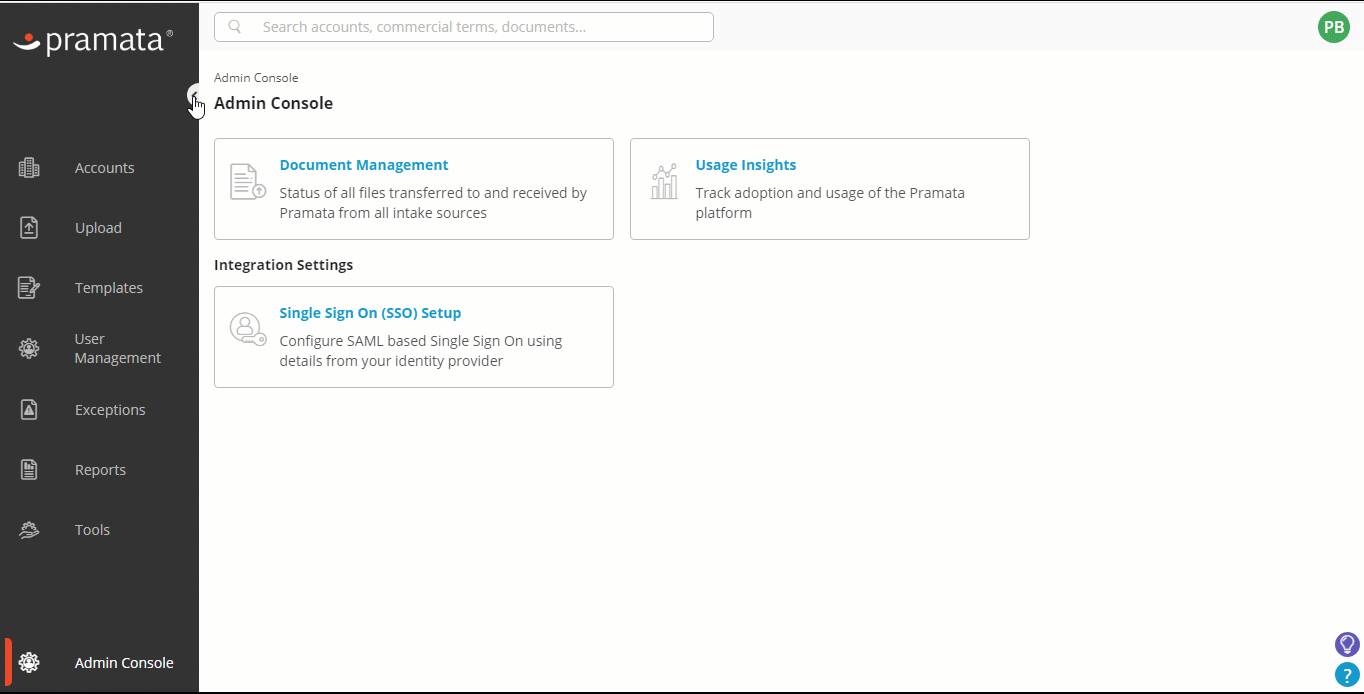Click the Admin Console gear icon
Screen dimensions: 1364x694
coord(29,662)
